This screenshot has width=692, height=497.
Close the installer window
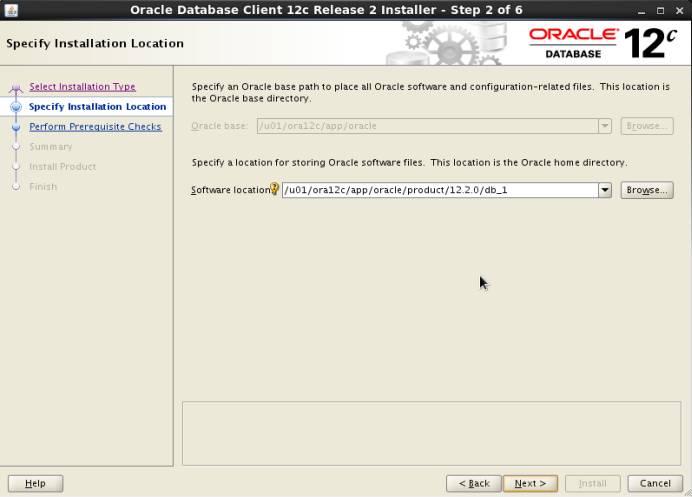pos(679,11)
